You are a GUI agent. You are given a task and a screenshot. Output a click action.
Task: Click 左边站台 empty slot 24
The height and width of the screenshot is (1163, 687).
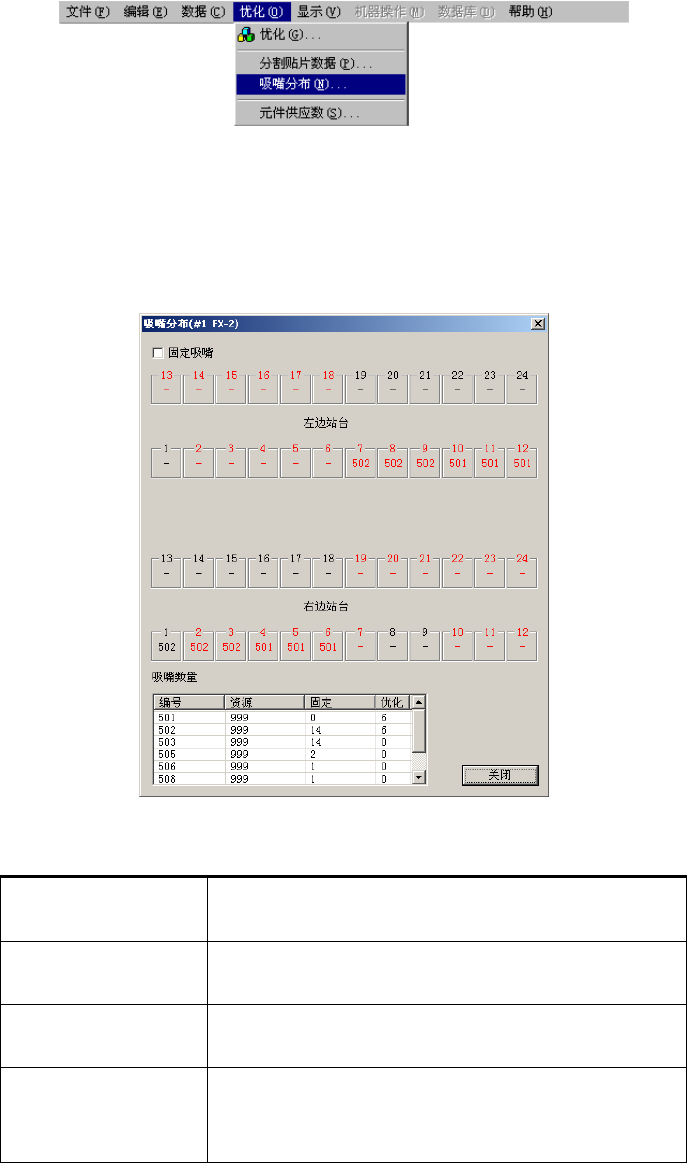click(522, 388)
